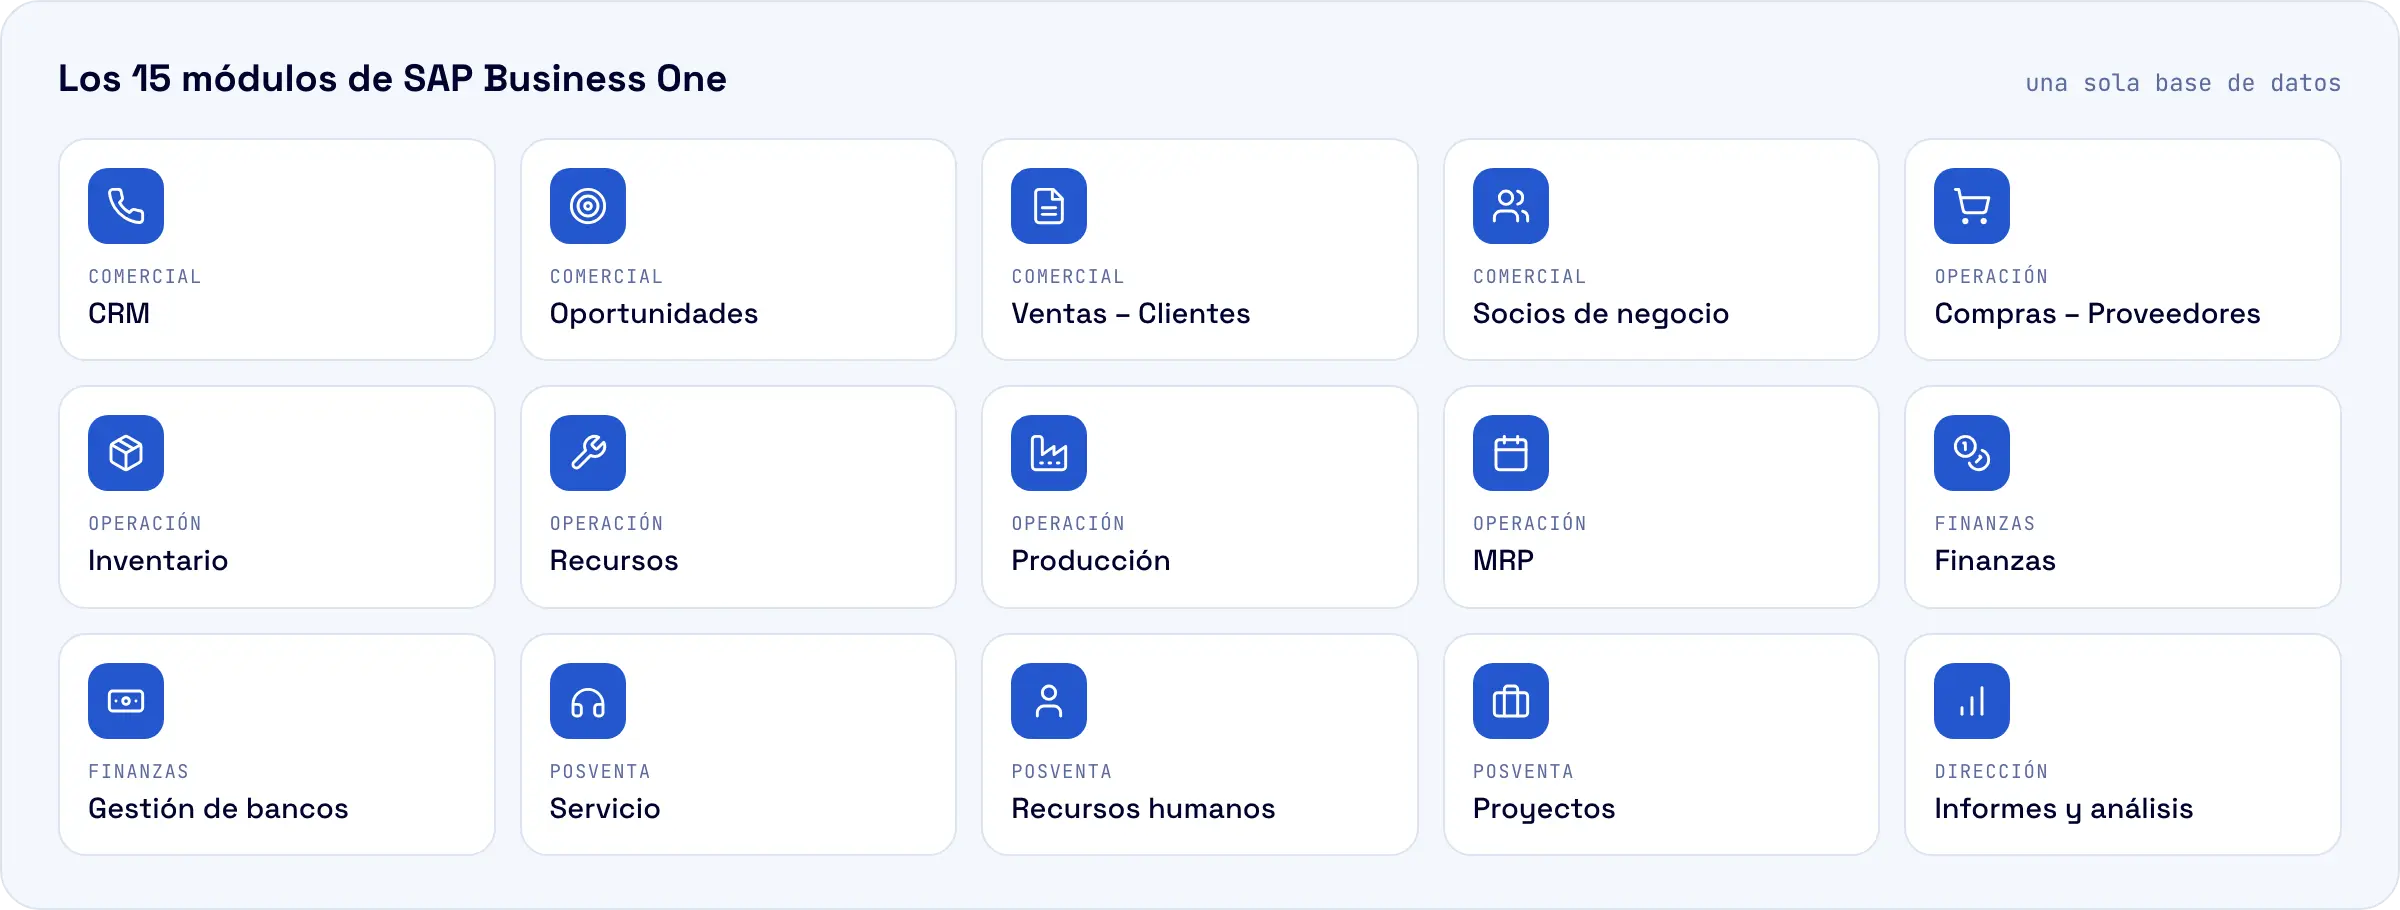Image resolution: width=2400 pixels, height=910 pixels.
Task: Click the text una sola base de datos
Action: (x=2183, y=83)
